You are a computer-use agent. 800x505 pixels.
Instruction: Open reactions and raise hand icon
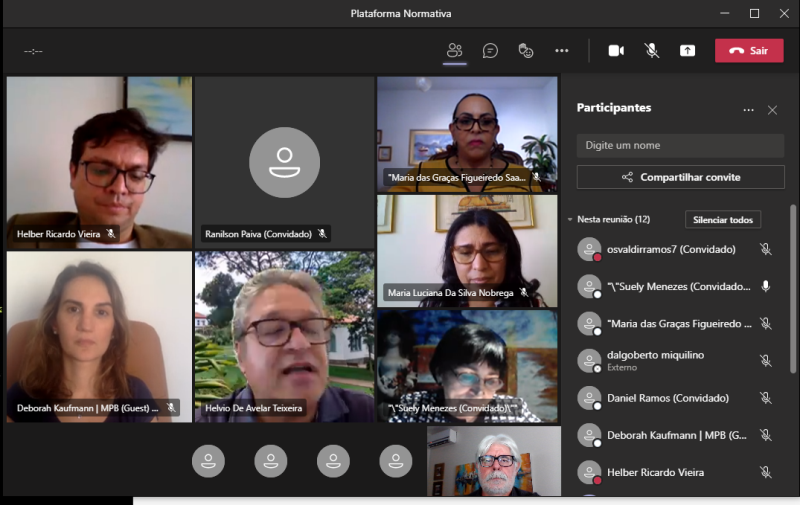tap(526, 50)
